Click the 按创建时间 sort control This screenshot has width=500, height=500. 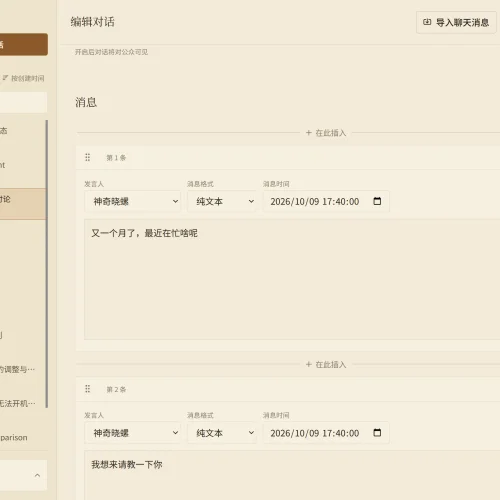(23, 78)
